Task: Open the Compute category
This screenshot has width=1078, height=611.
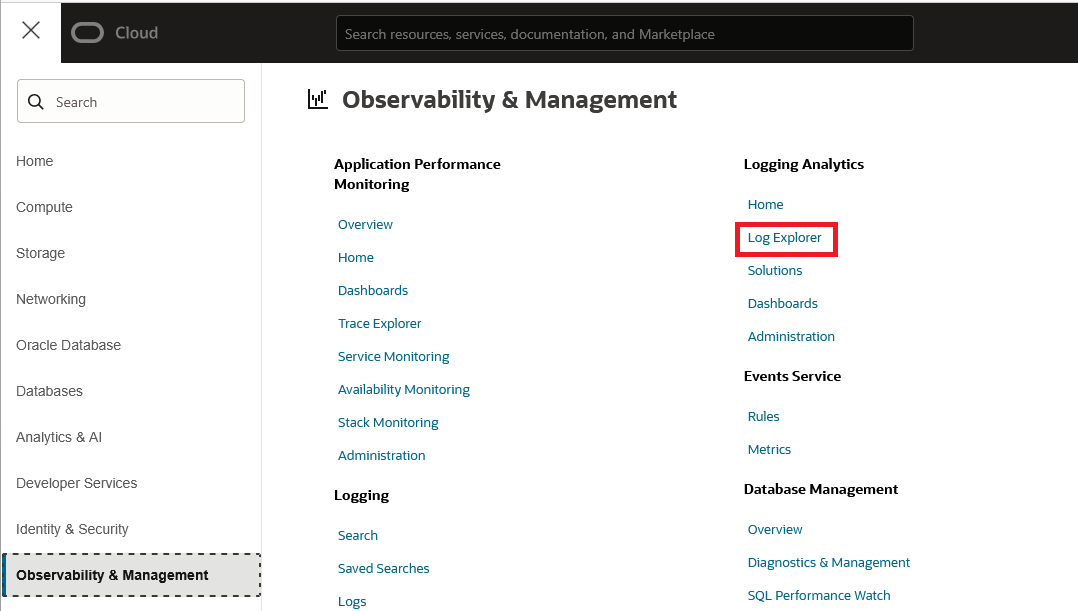Action: pyautogui.click(x=44, y=207)
